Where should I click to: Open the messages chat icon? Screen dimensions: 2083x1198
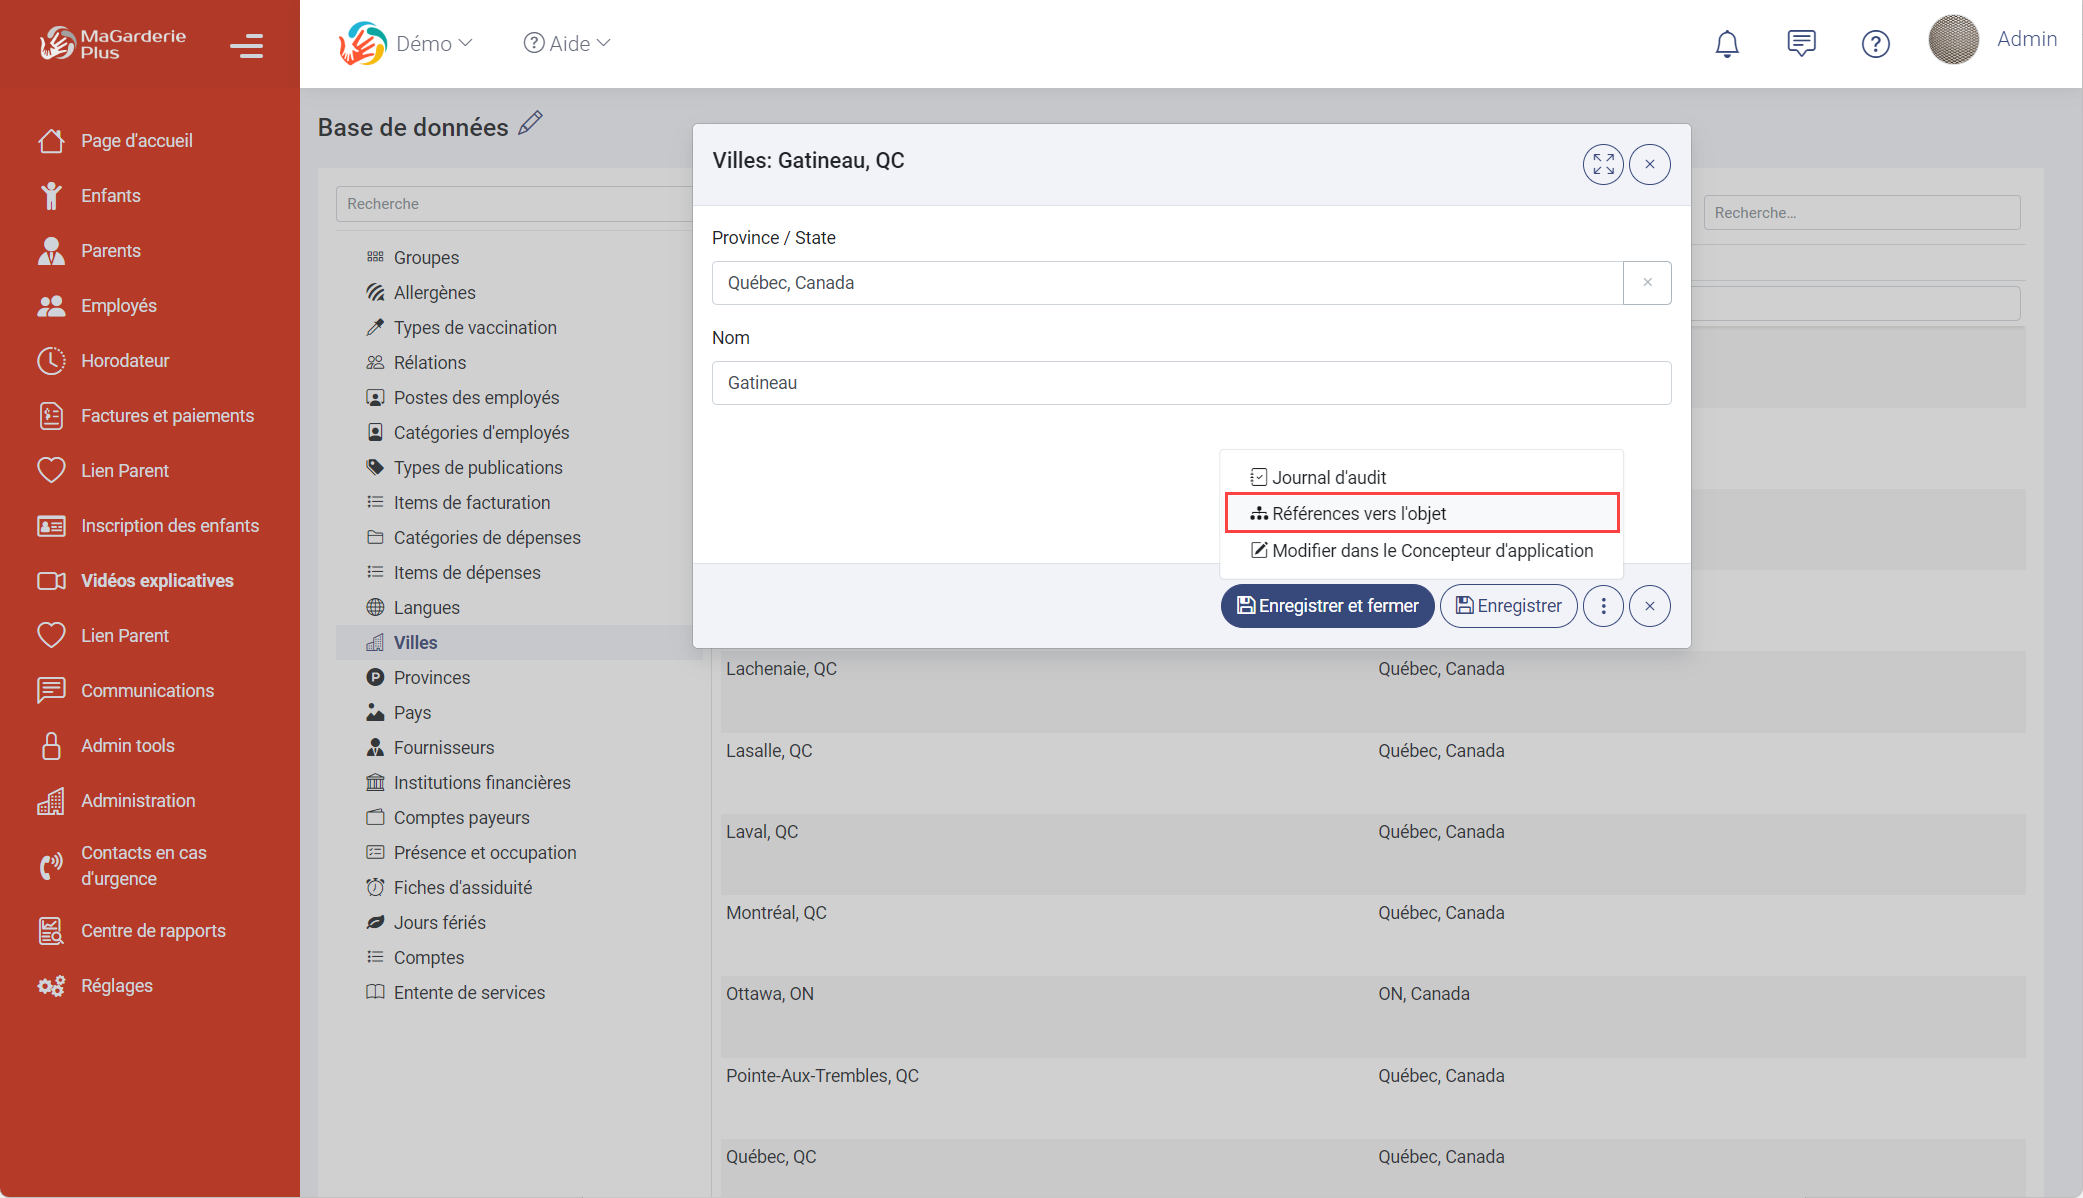click(x=1801, y=43)
